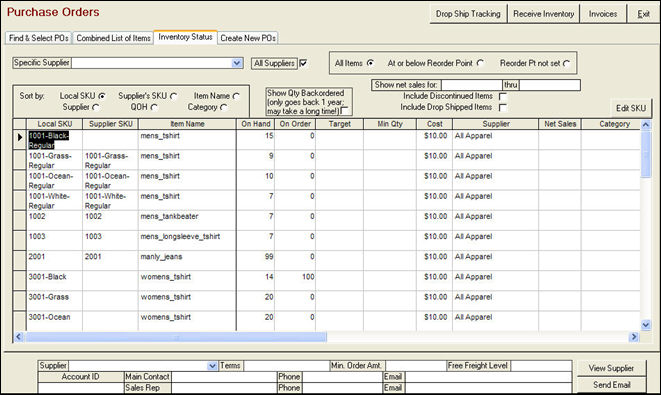Click the Free Freight Level field
The width and height of the screenshot is (661, 395).
pos(540,366)
